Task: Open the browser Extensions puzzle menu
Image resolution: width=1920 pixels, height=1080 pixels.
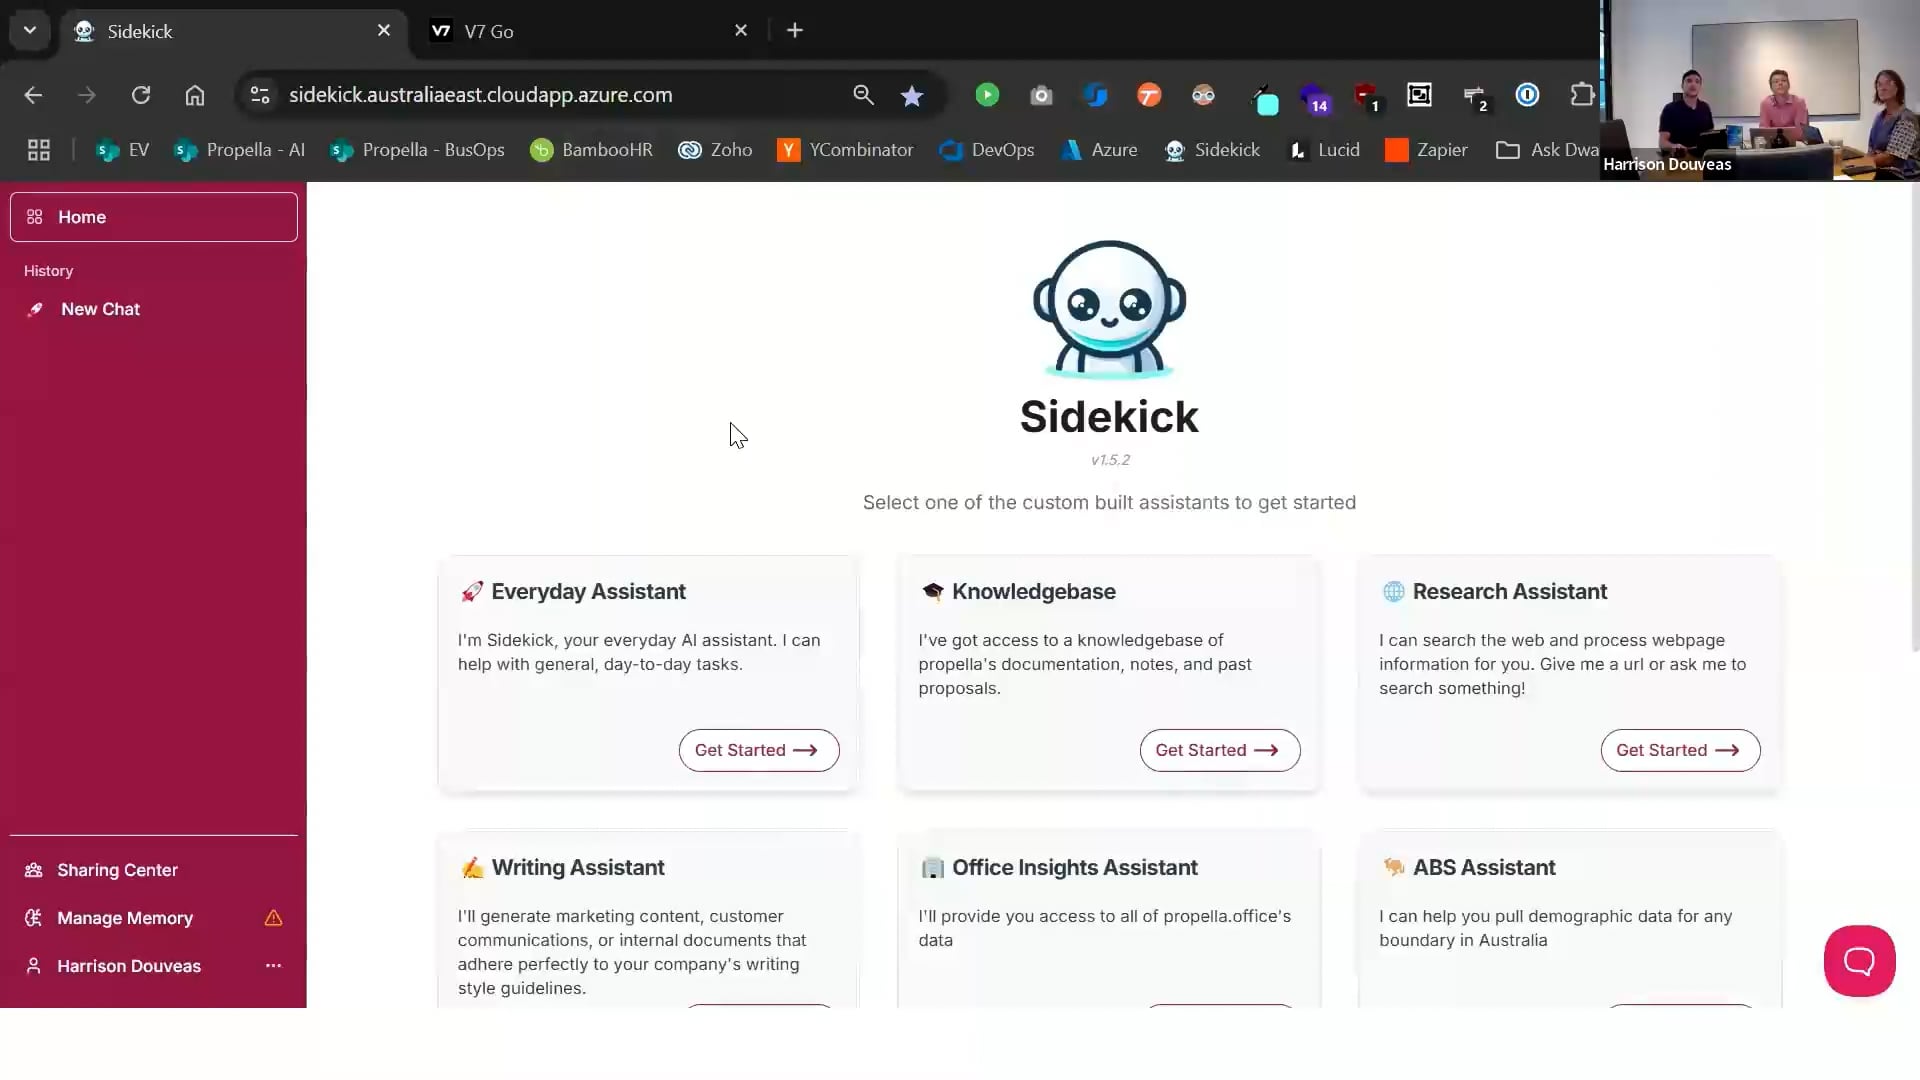Action: (x=1581, y=95)
